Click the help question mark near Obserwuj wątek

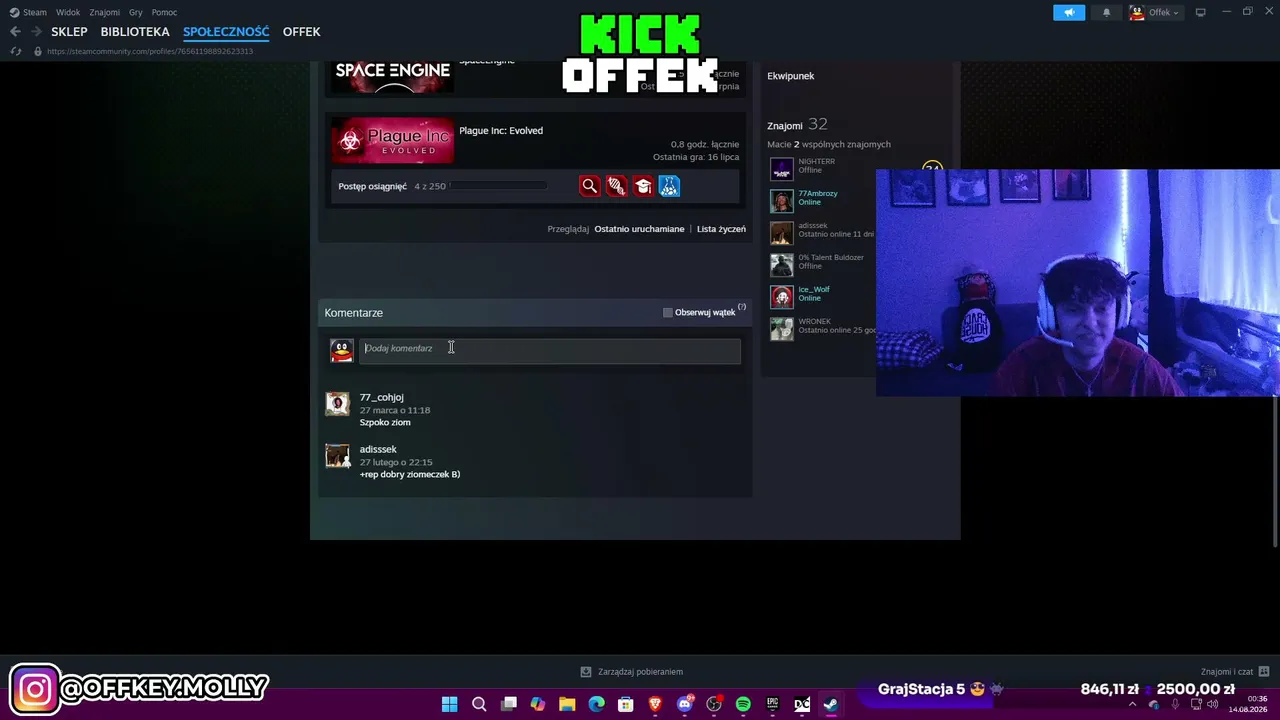742,307
